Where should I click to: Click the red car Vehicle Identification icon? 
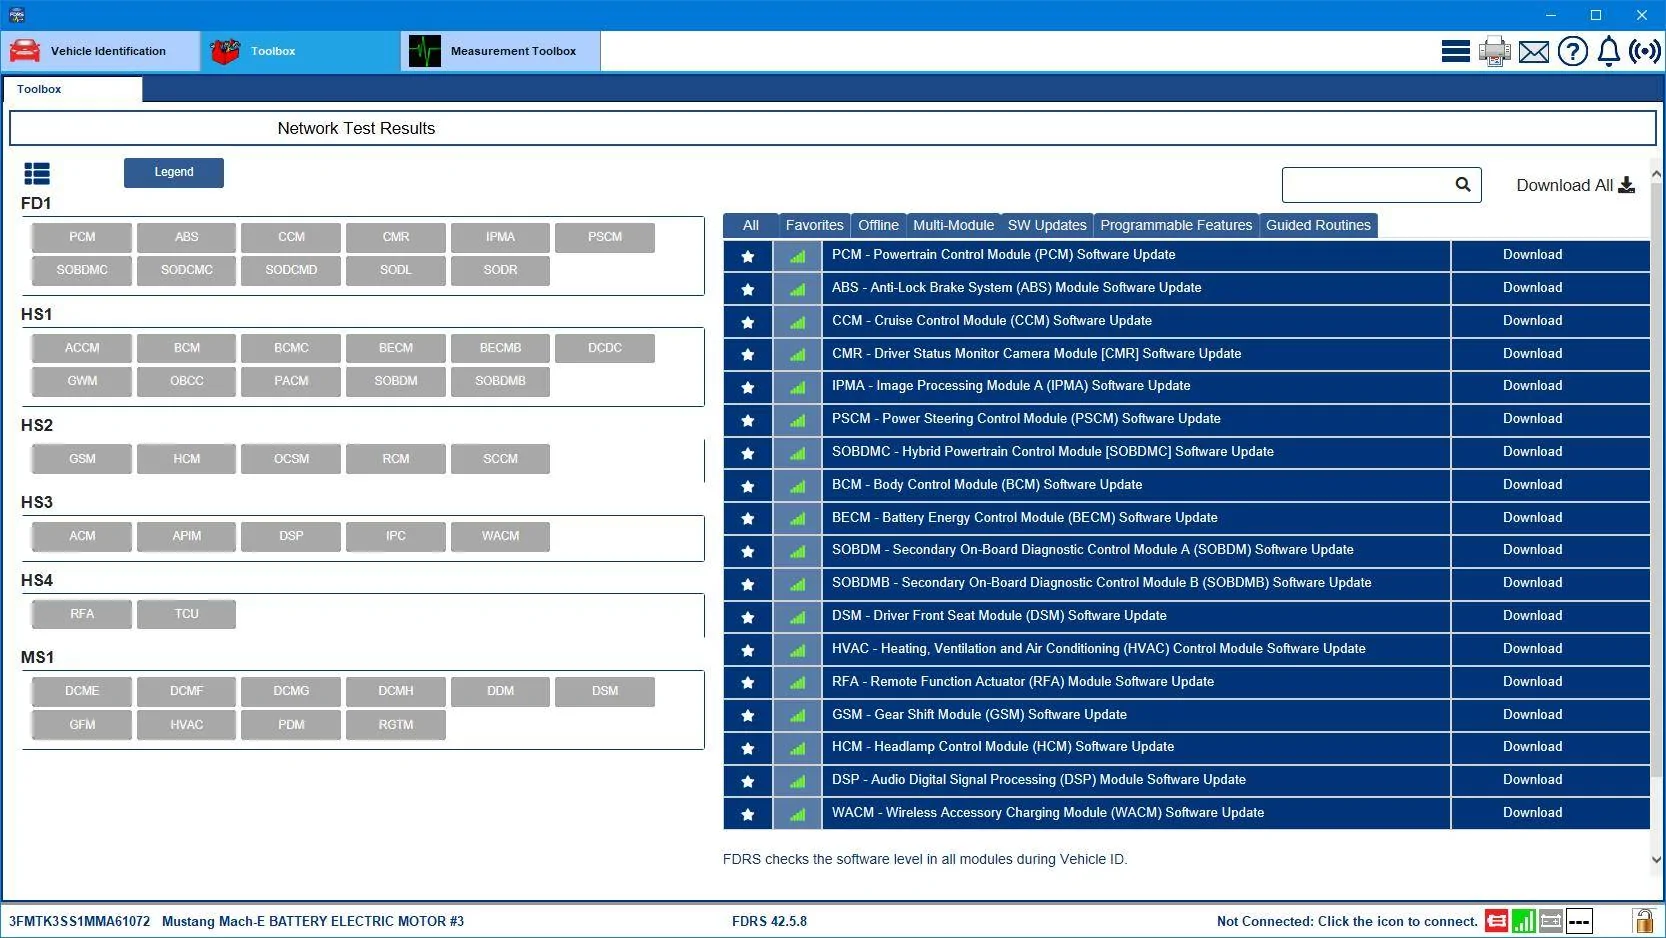[x=25, y=51]
